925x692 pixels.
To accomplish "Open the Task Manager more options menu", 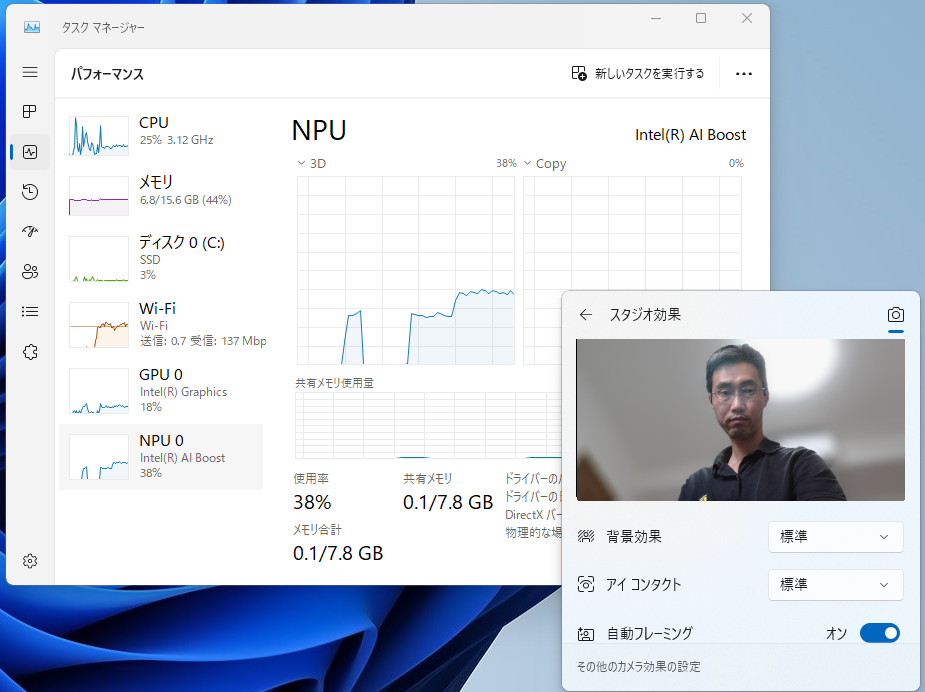I will pos(743,73).
